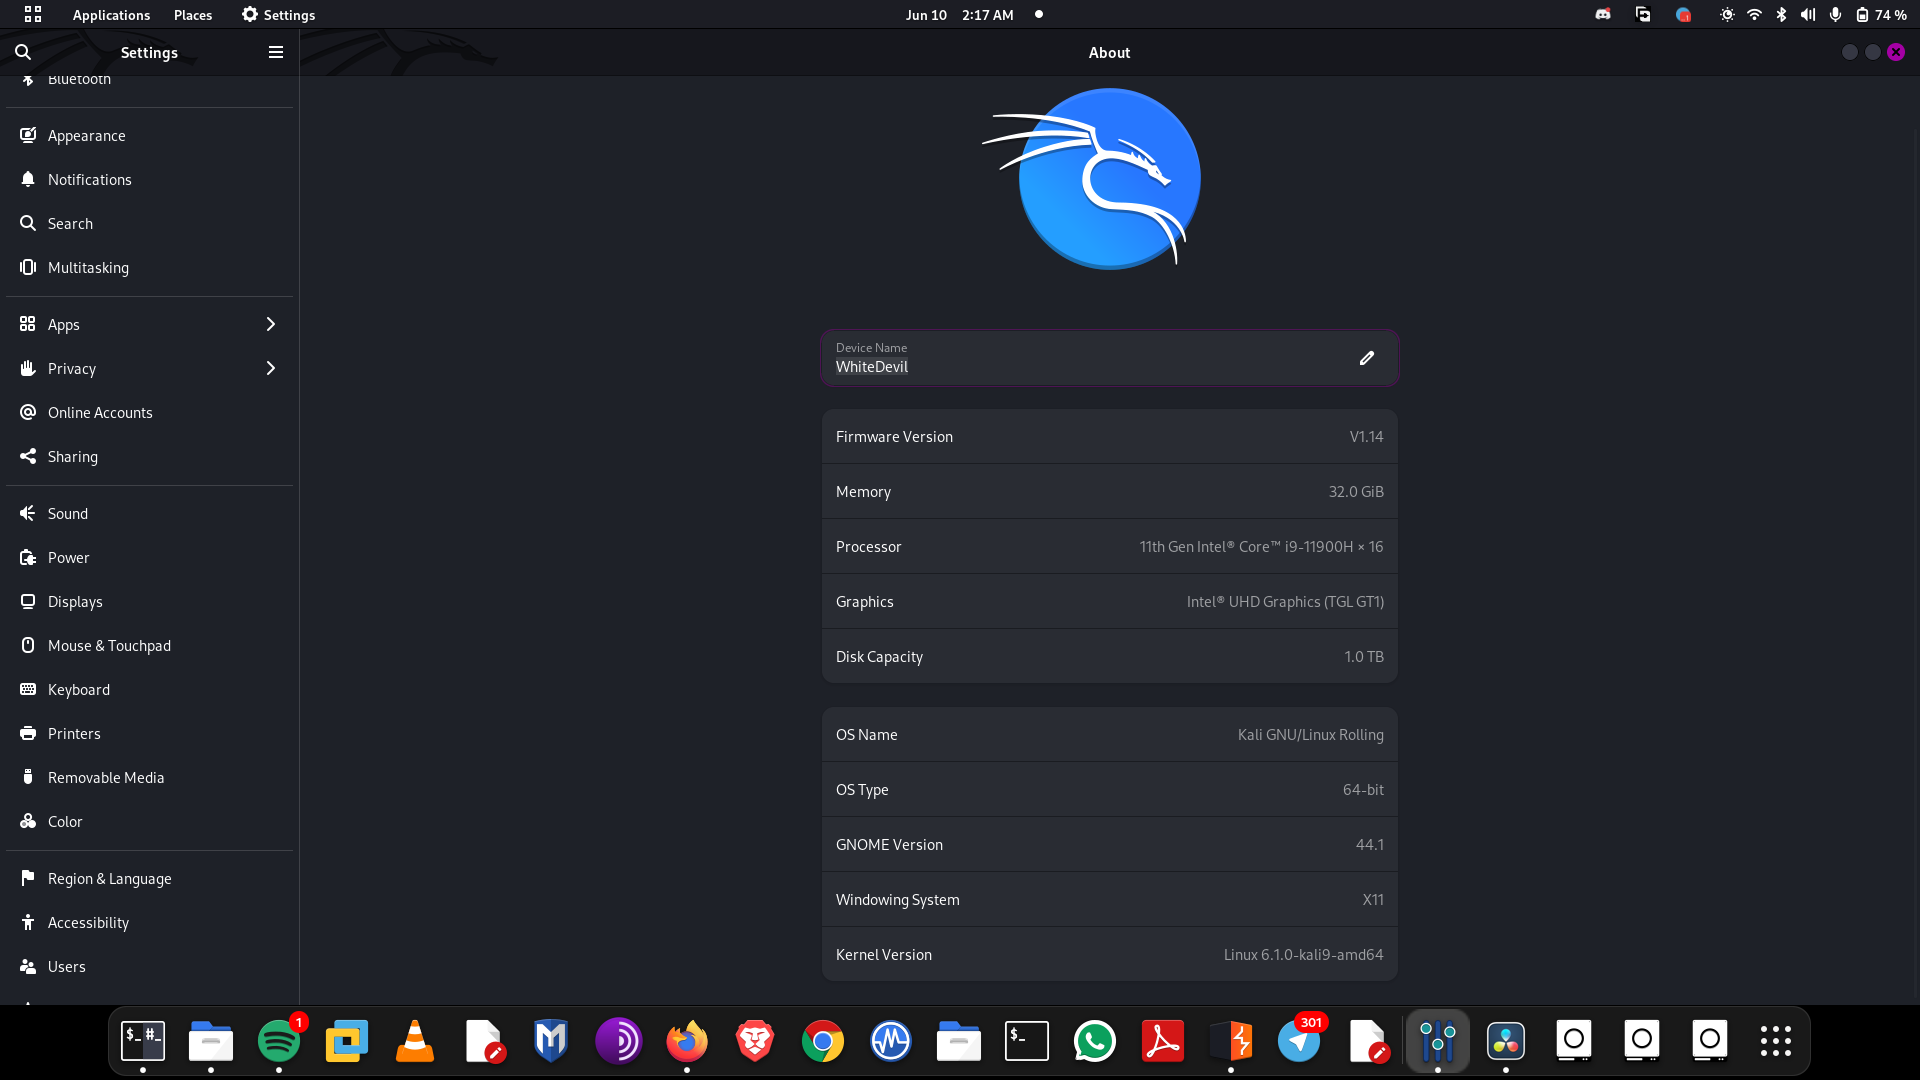The image size is (1920, 1080).
Task: Expand the Privacy settings section
Action: [x=150, y=368]
